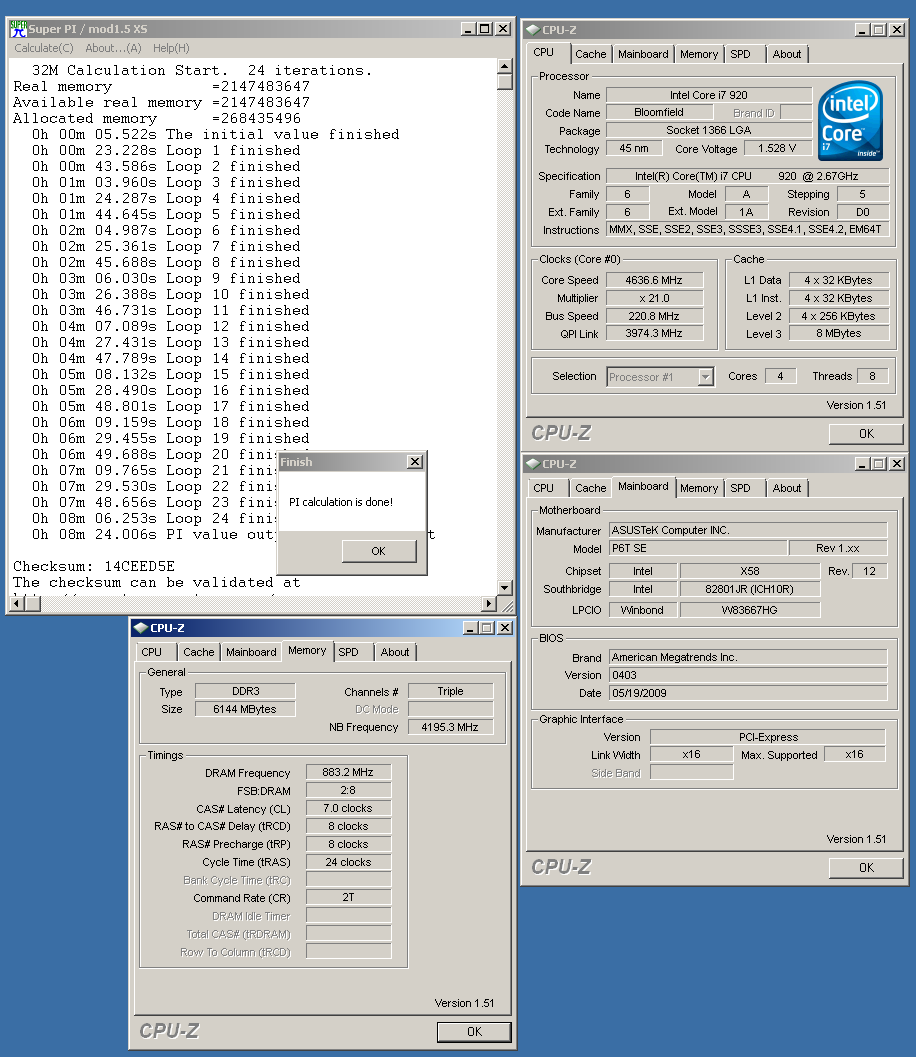Screen dimensions: 916x1057
Task: Open About...(A) menu in Super PI
Action: [113, 49]
